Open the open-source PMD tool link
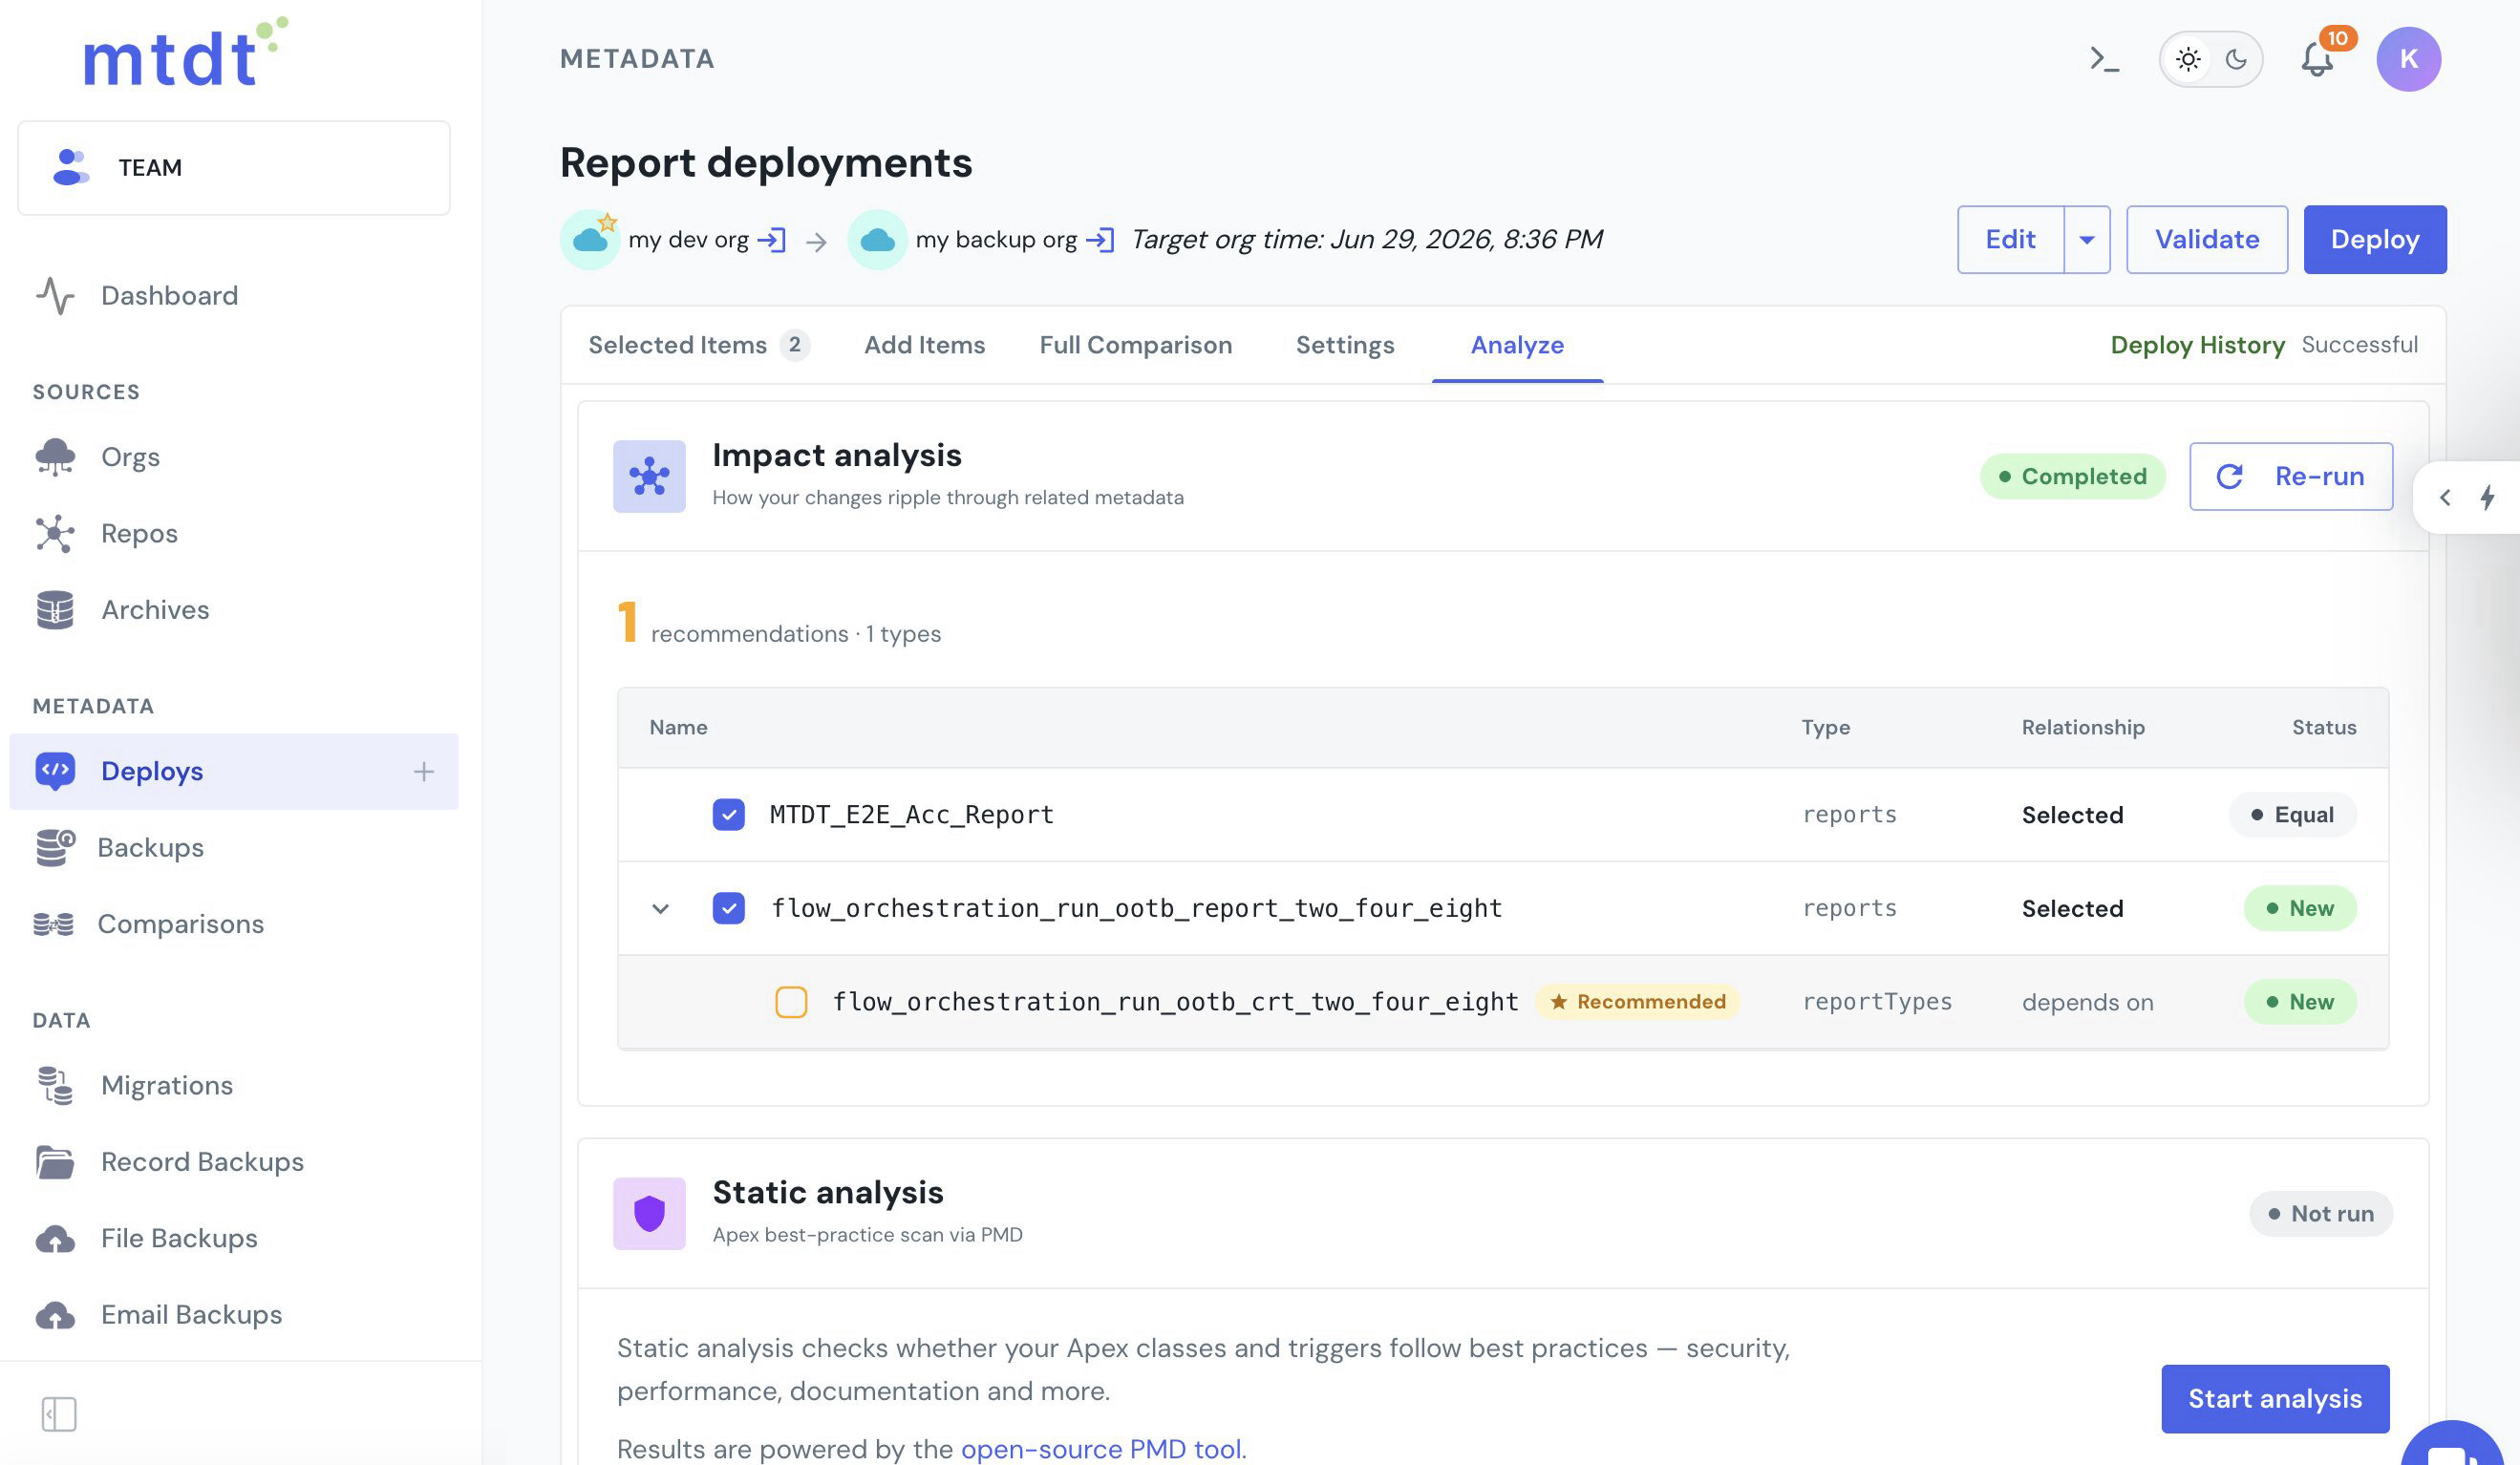The width and height of the screenshot is (2520, 1465). pos(1101,1448)
